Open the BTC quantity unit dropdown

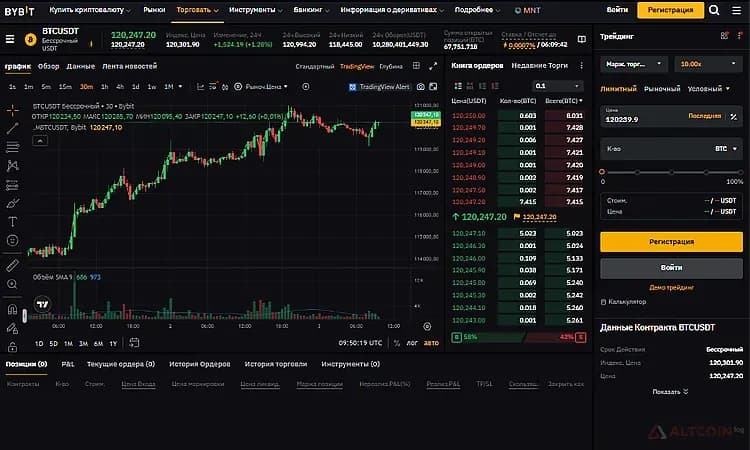(726, 149)
